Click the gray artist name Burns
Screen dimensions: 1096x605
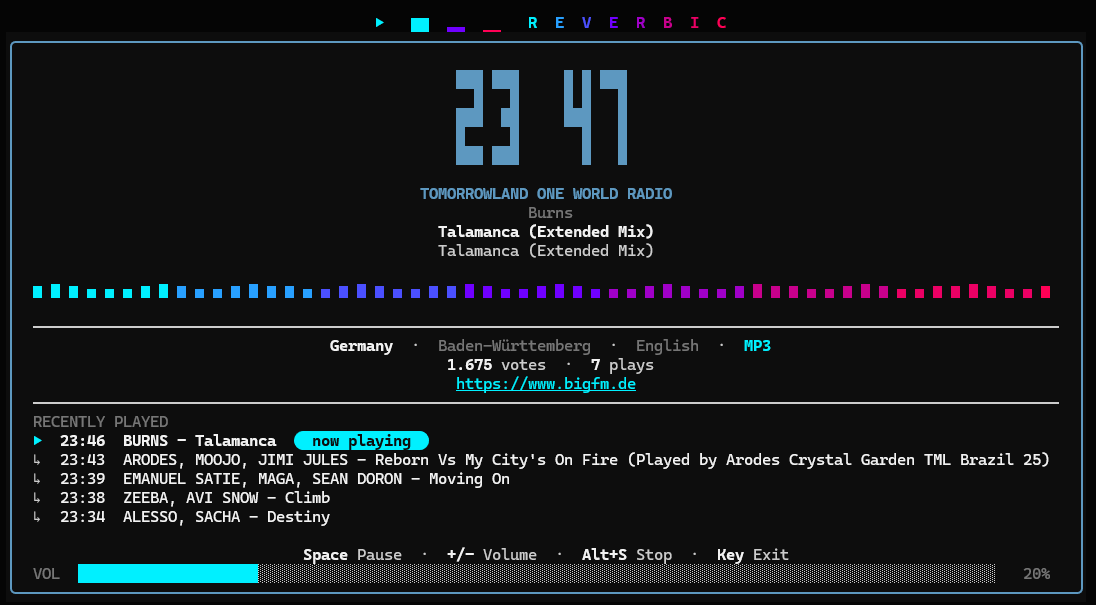[x=550, y=212]
